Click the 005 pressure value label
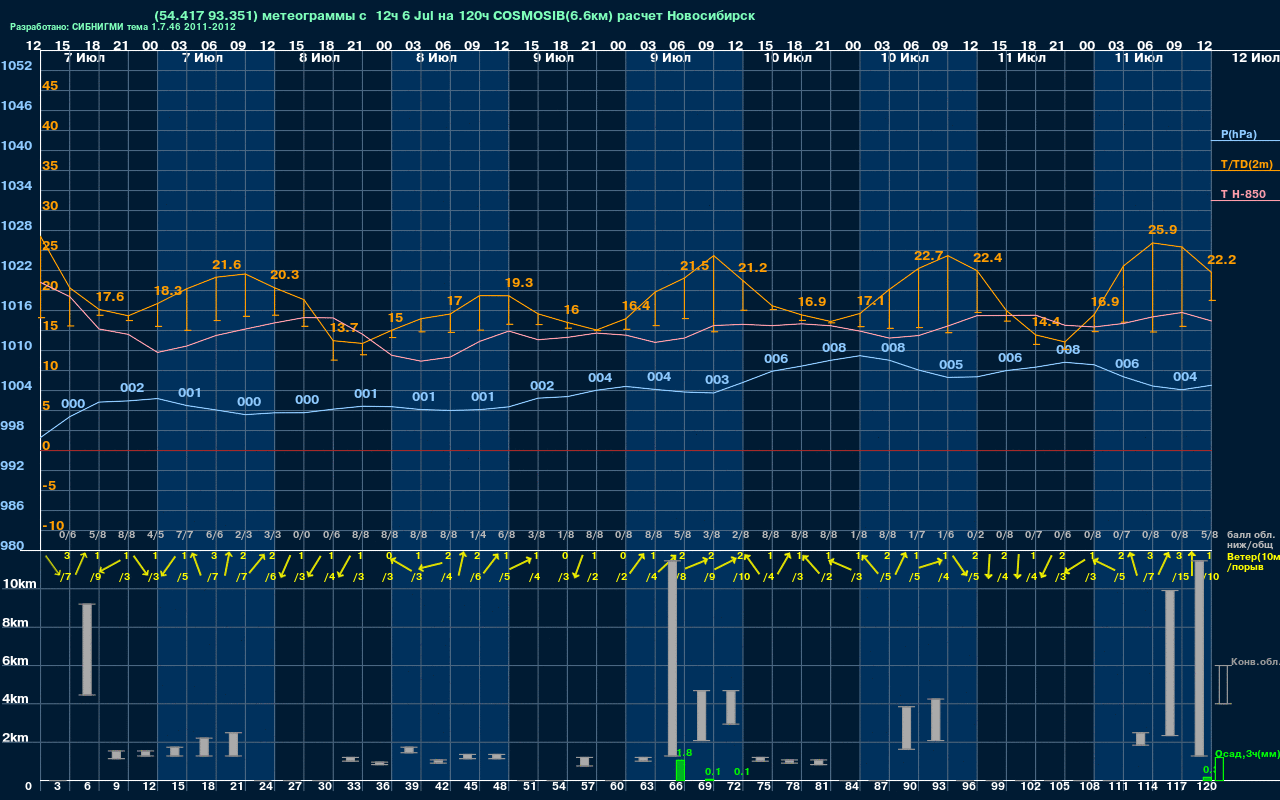This screenshot has width=1280, height=800. [951, 365]
